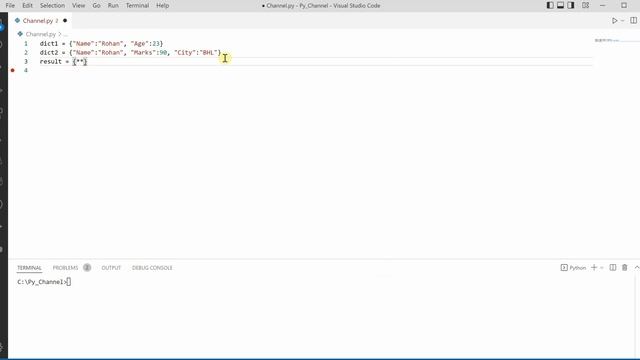Maximize the panel with chevron up
The height and width of the screenshot is (360, 640).
[x=637, y=267]
